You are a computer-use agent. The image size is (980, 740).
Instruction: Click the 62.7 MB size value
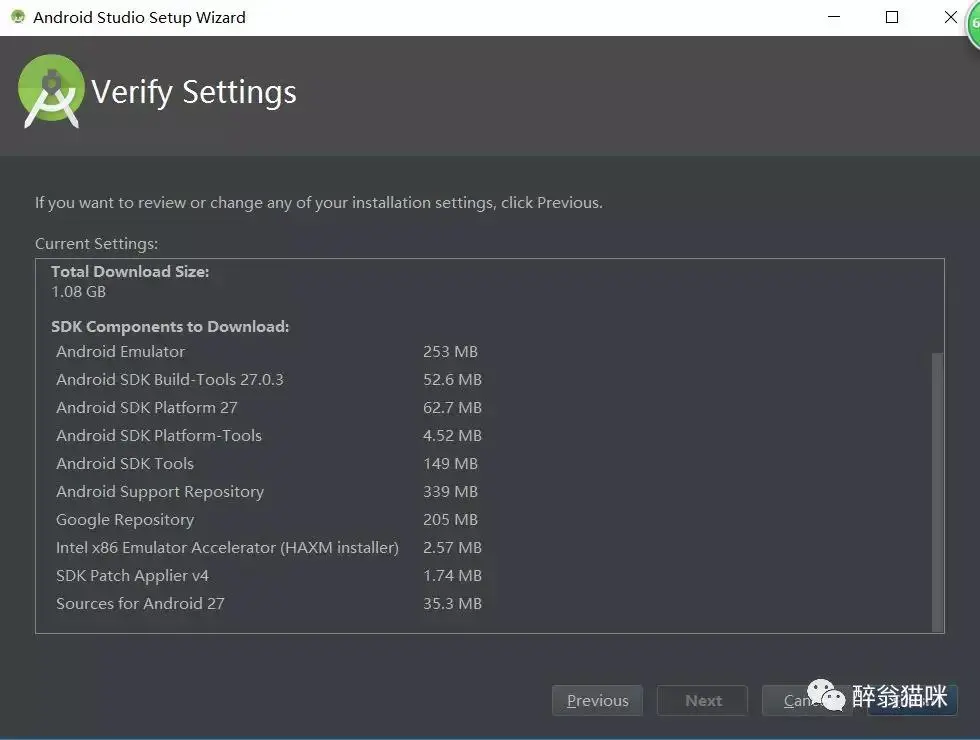pyautogui.click(x=452, y=408)
